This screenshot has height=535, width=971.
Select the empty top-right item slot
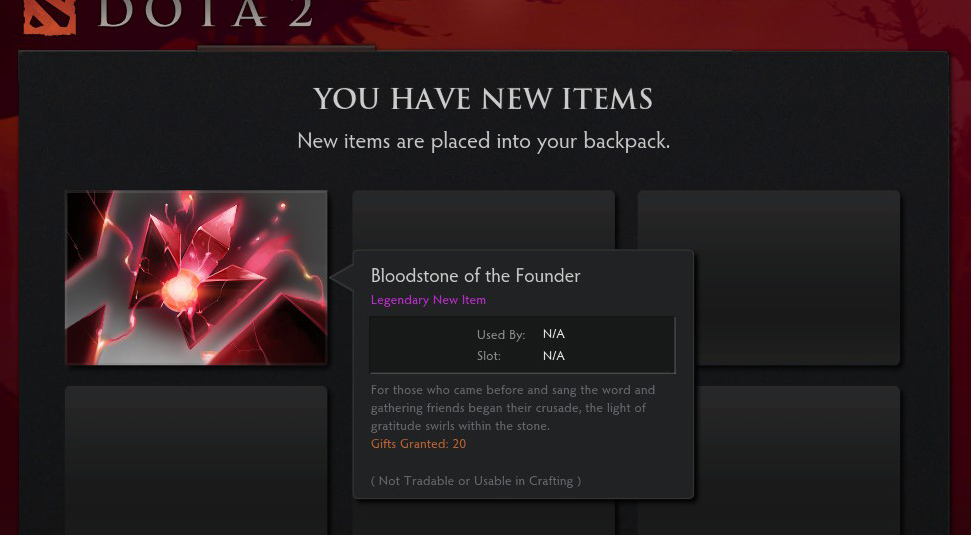pyautogui.click(x=768, y=277)
